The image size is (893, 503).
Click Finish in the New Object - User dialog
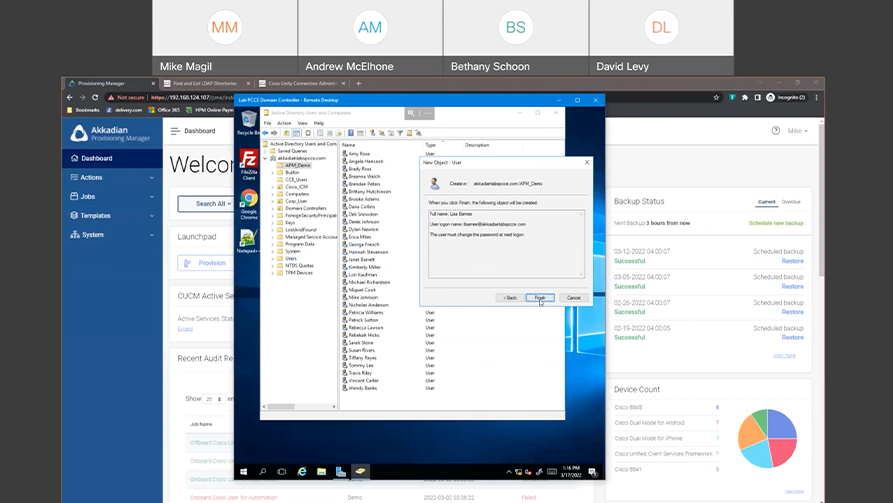pyautogui.click(x=540, y=298)
